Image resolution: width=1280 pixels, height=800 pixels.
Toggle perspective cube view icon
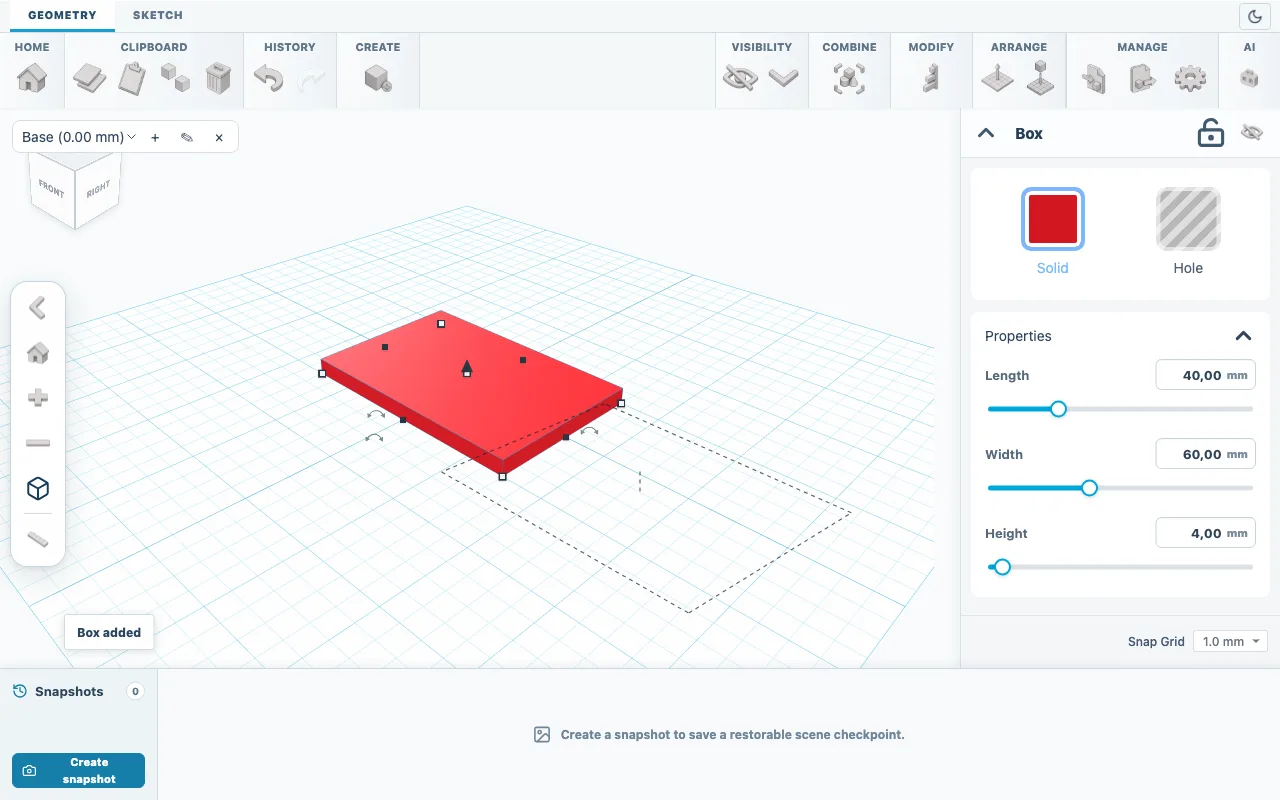click(38, 488)
